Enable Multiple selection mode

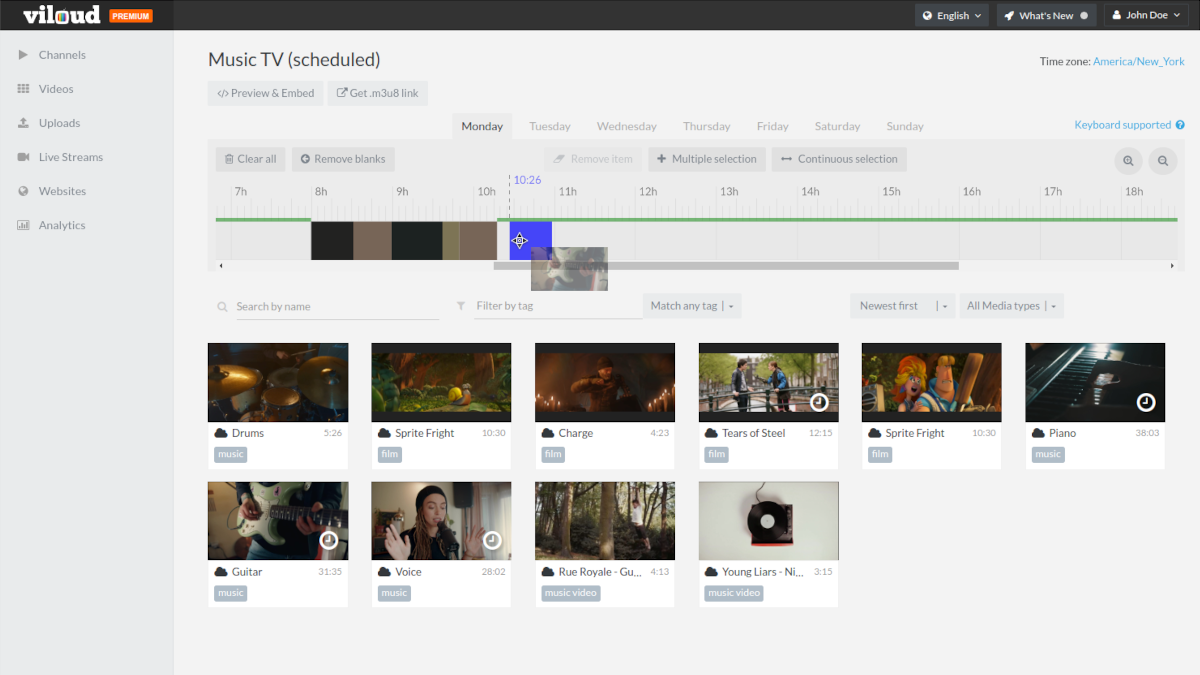(x=709, y=158)
